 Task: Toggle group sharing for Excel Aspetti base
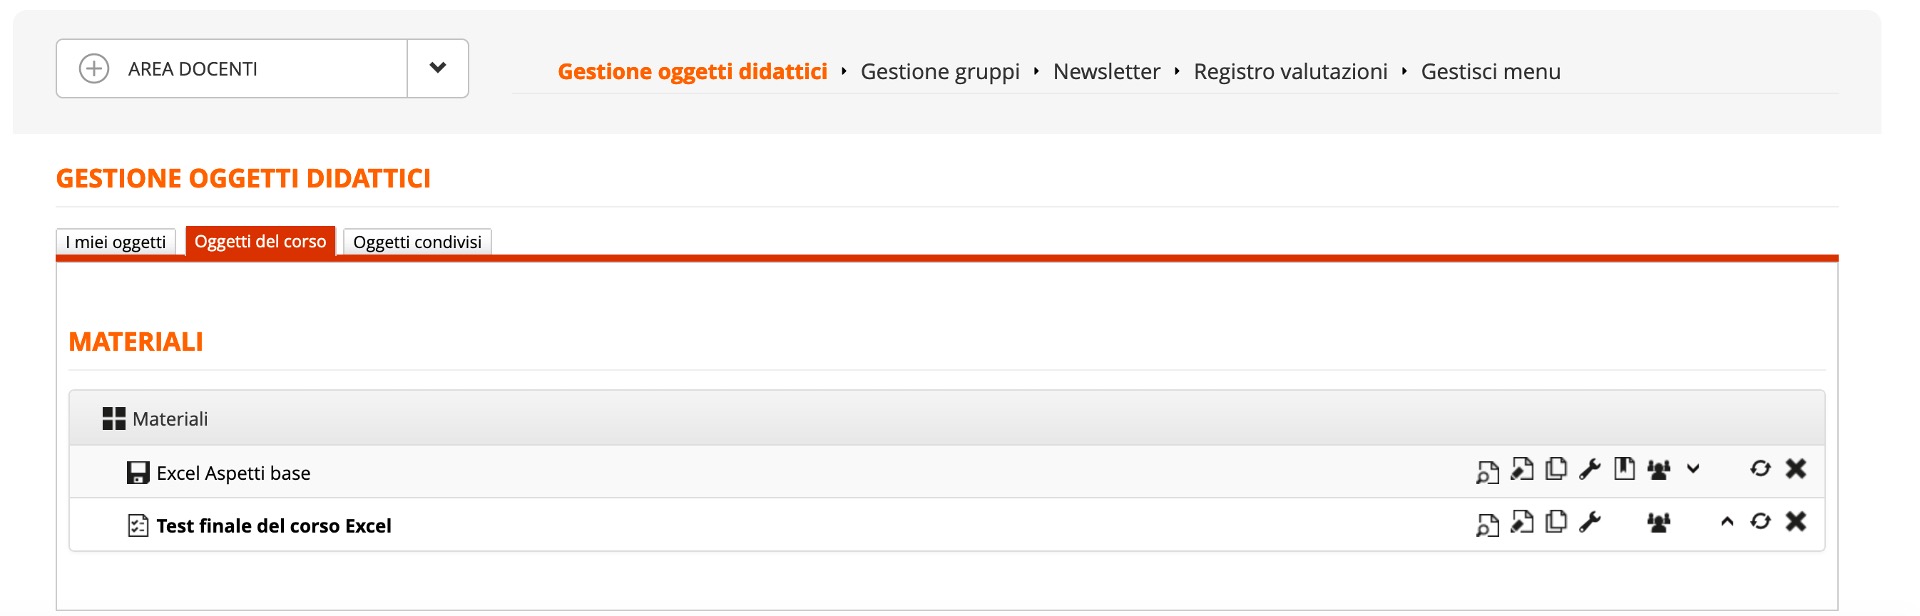(1658, 470)
